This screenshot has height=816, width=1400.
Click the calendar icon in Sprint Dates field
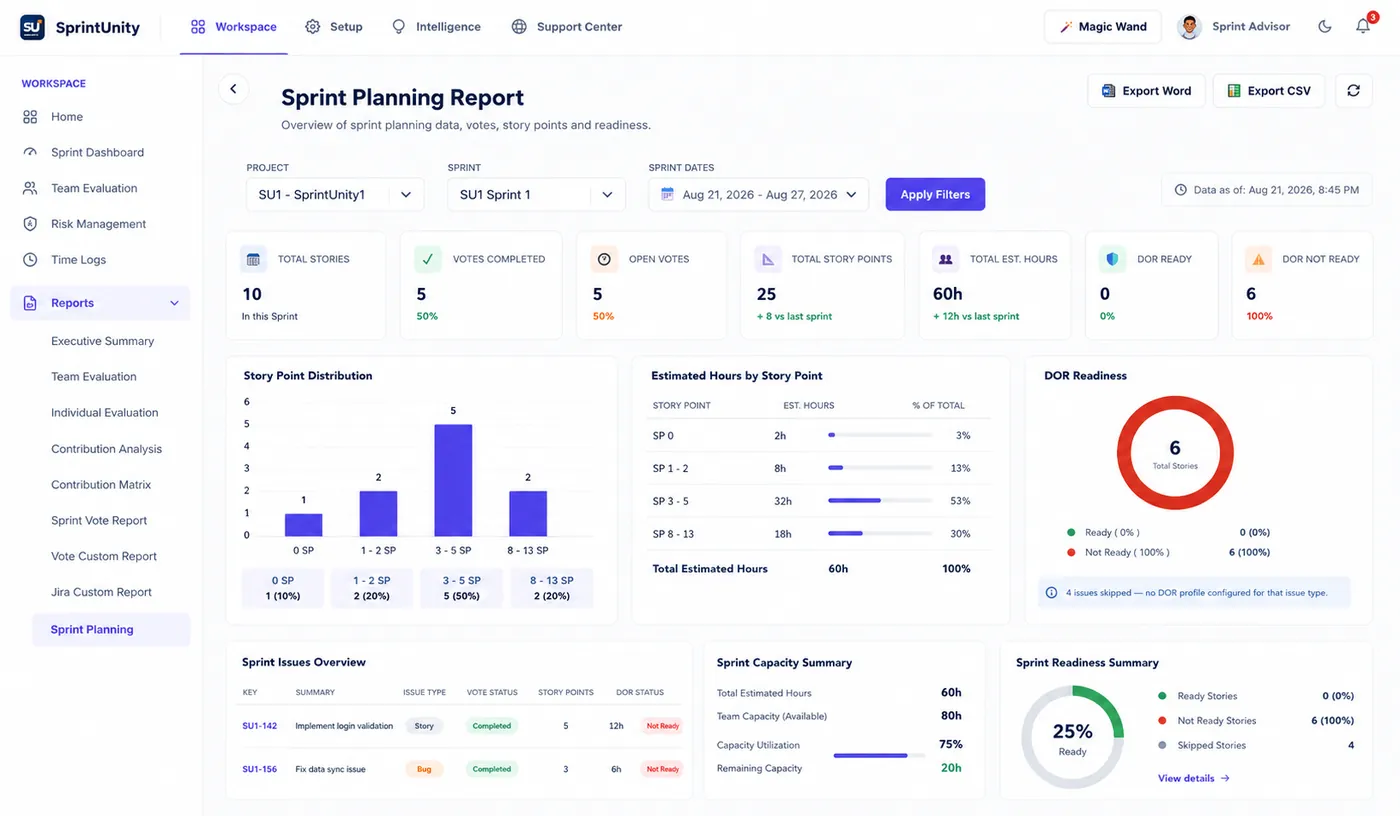coord(667,195)
